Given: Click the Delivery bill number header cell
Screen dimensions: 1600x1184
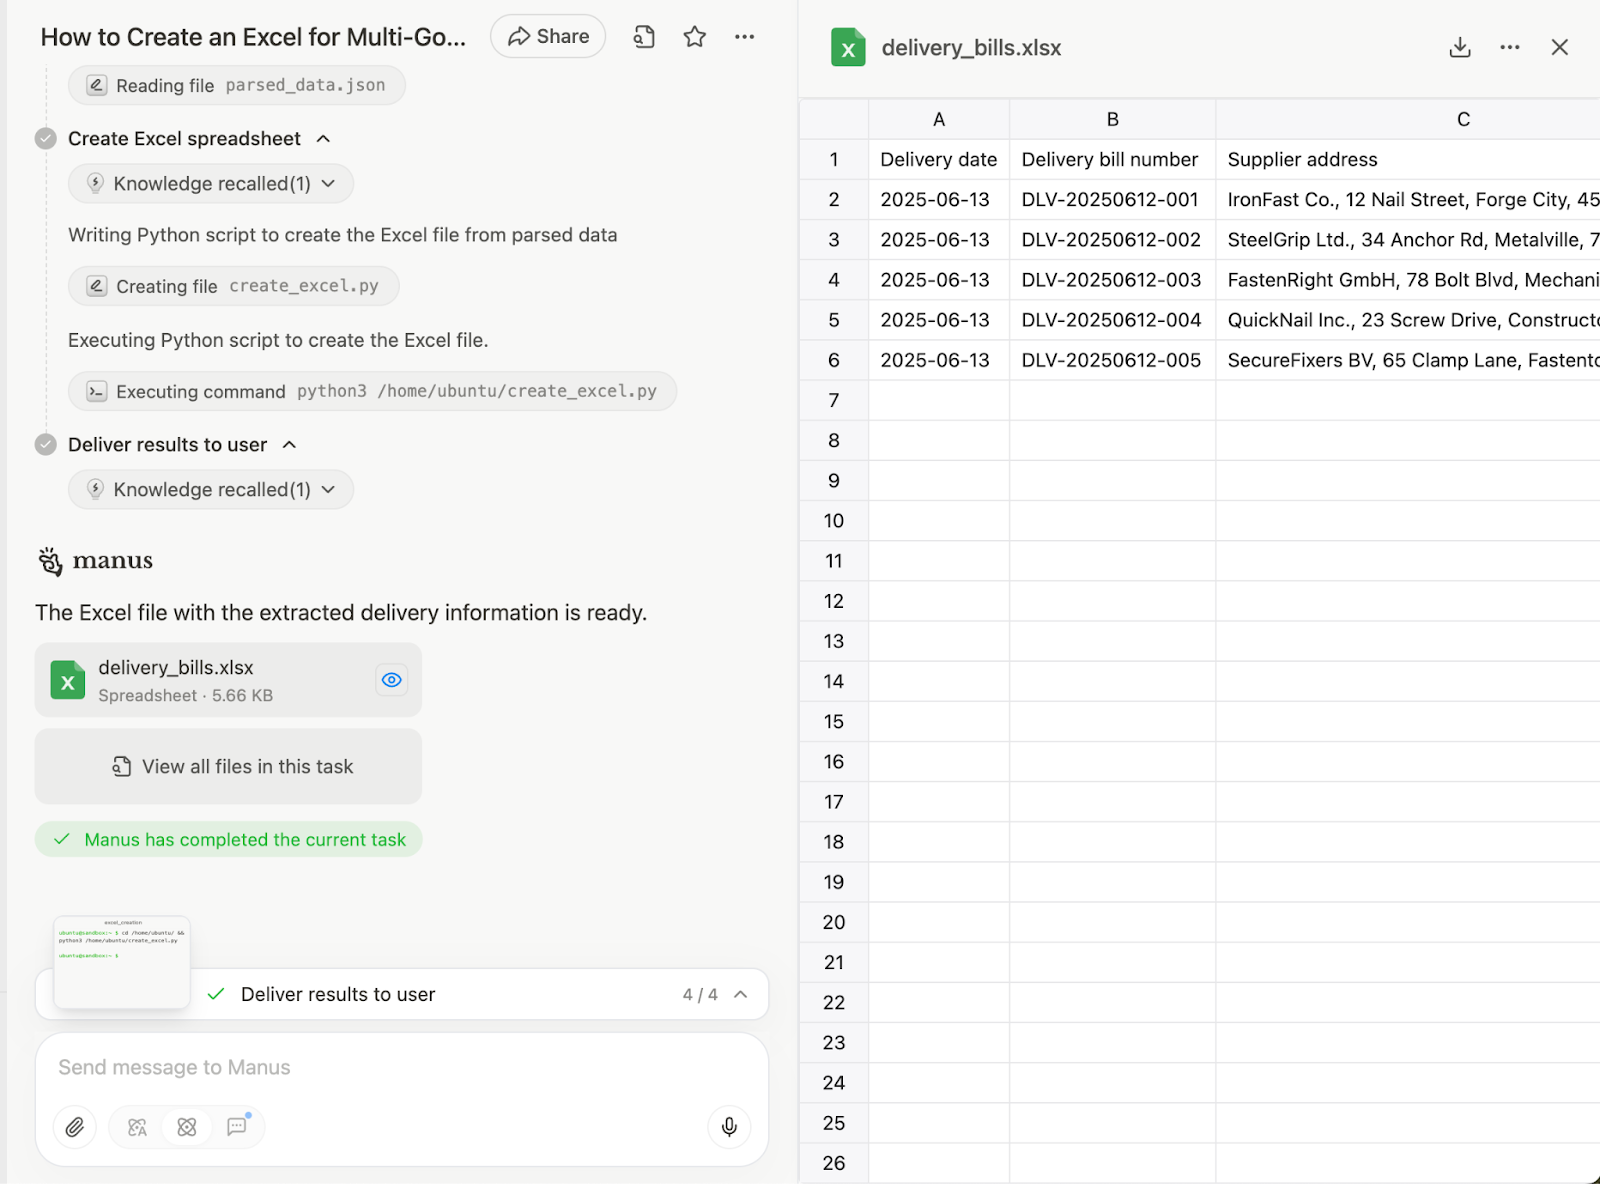Looking at the screenshot, I should (1112, 159).
